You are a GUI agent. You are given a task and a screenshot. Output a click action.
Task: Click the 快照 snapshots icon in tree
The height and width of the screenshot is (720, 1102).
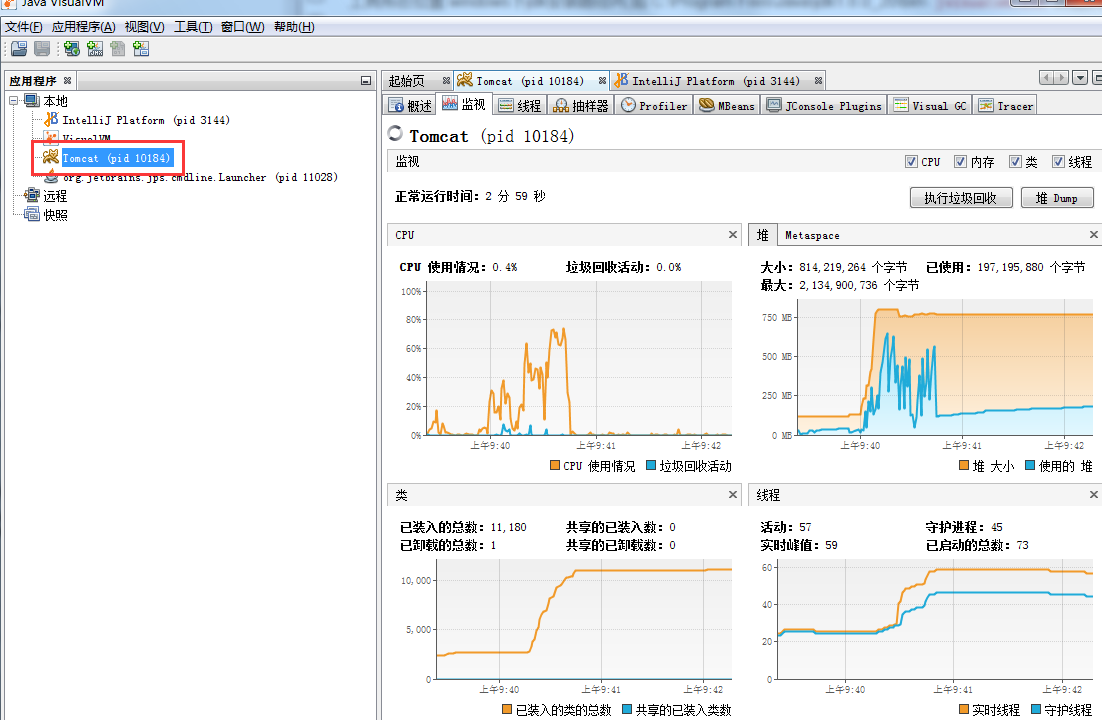click(32, 214)
